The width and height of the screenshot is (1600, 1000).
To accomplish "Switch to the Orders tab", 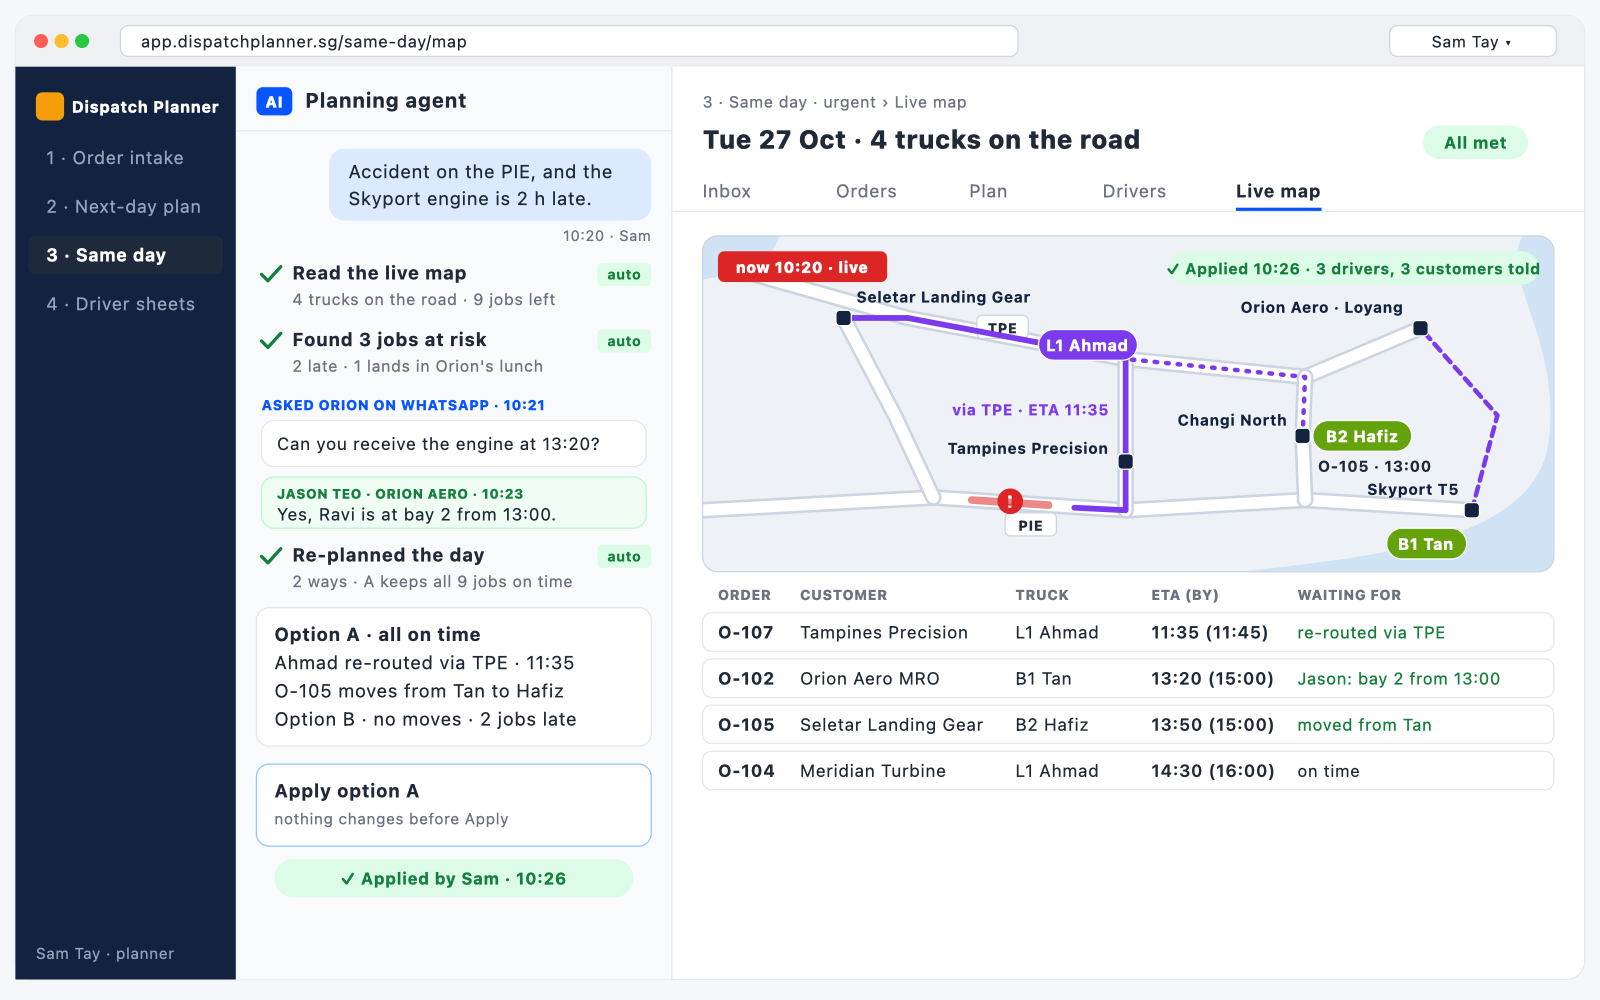I will pos(866,191).
